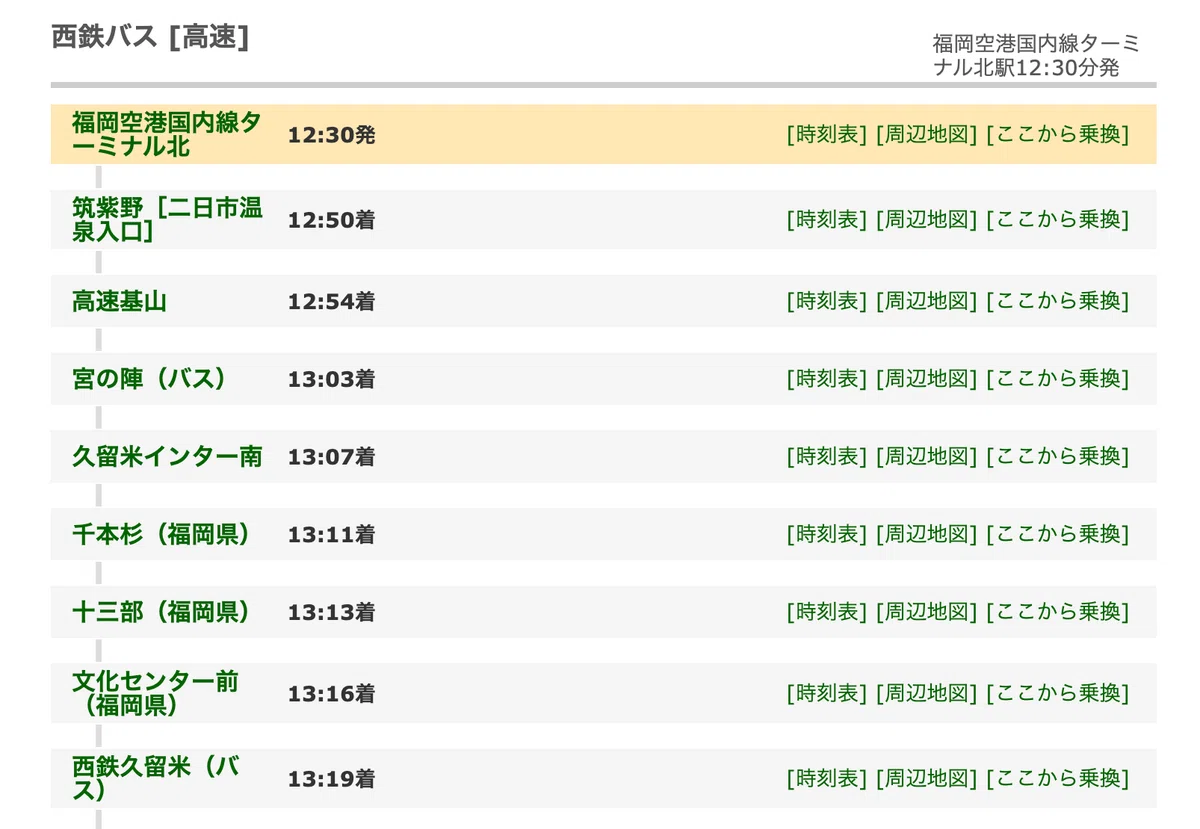Open 時刻表 for 宮の陣（バス）
This screenshot has height=829, width=1200.
[x=826, y=379]
